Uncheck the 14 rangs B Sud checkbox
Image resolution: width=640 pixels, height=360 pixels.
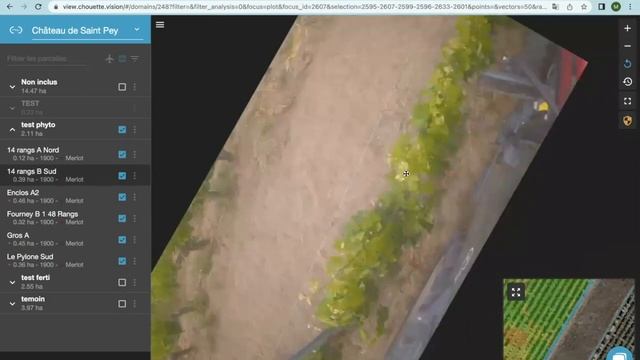click(122, 176)
